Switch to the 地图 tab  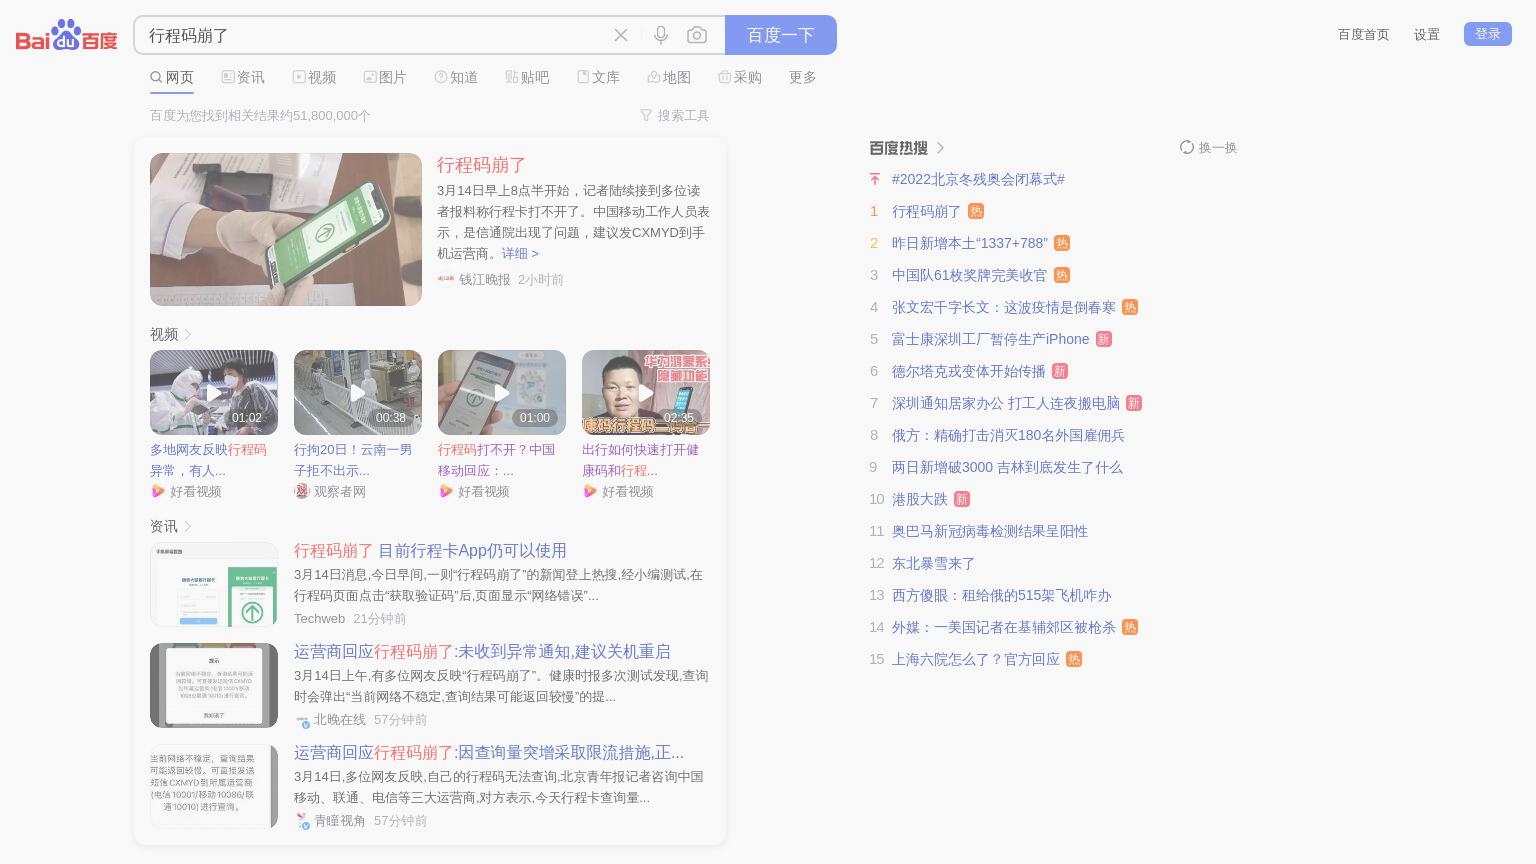pos(669,77)
